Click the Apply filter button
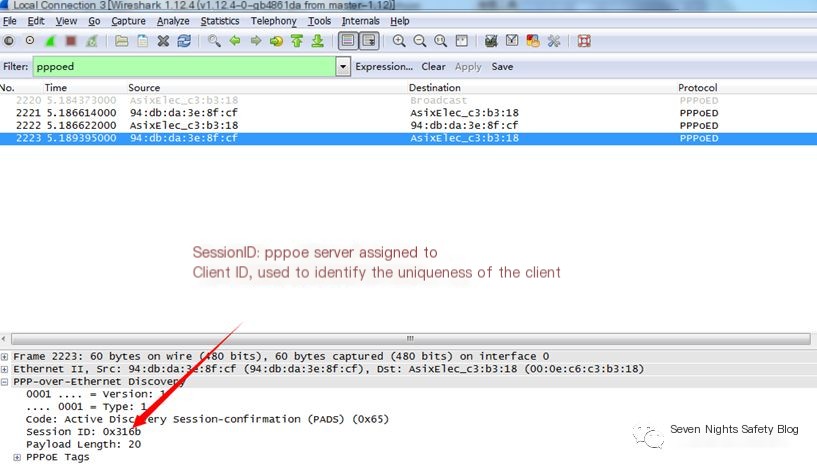Viewport: 817px width, 472px height. point(468,67)
